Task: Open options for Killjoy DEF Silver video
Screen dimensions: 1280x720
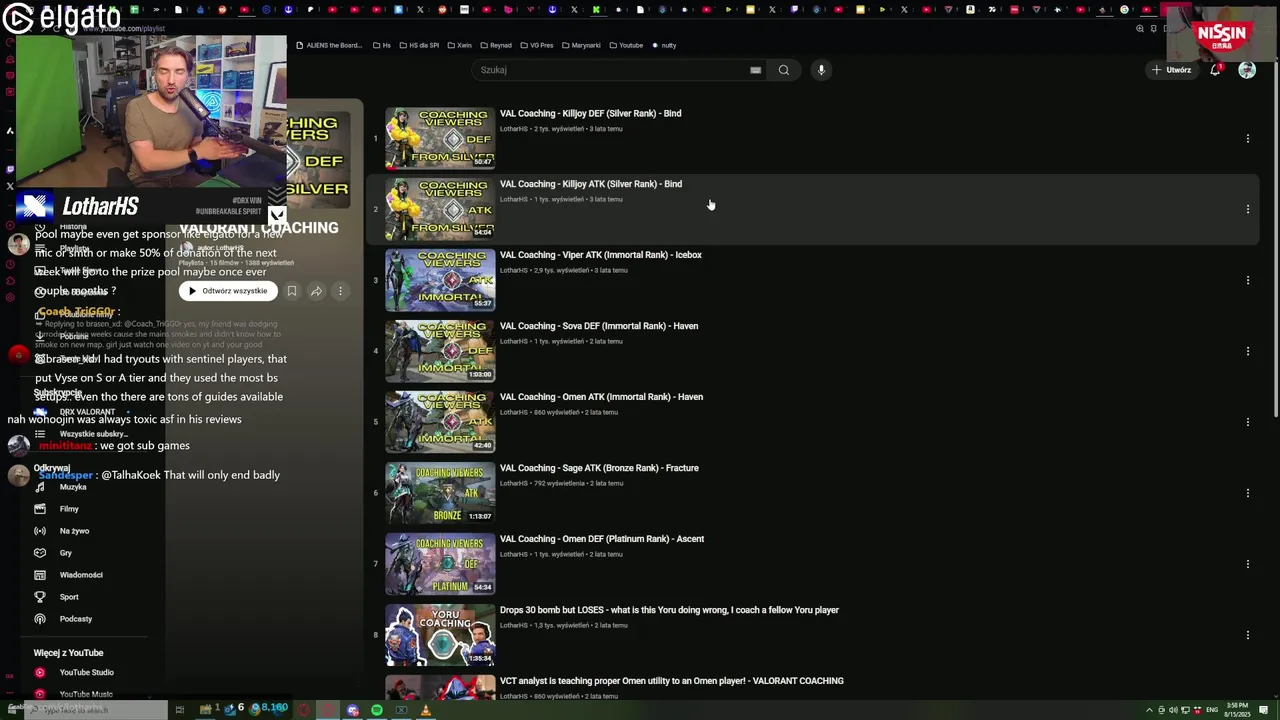Action: 1248,138
